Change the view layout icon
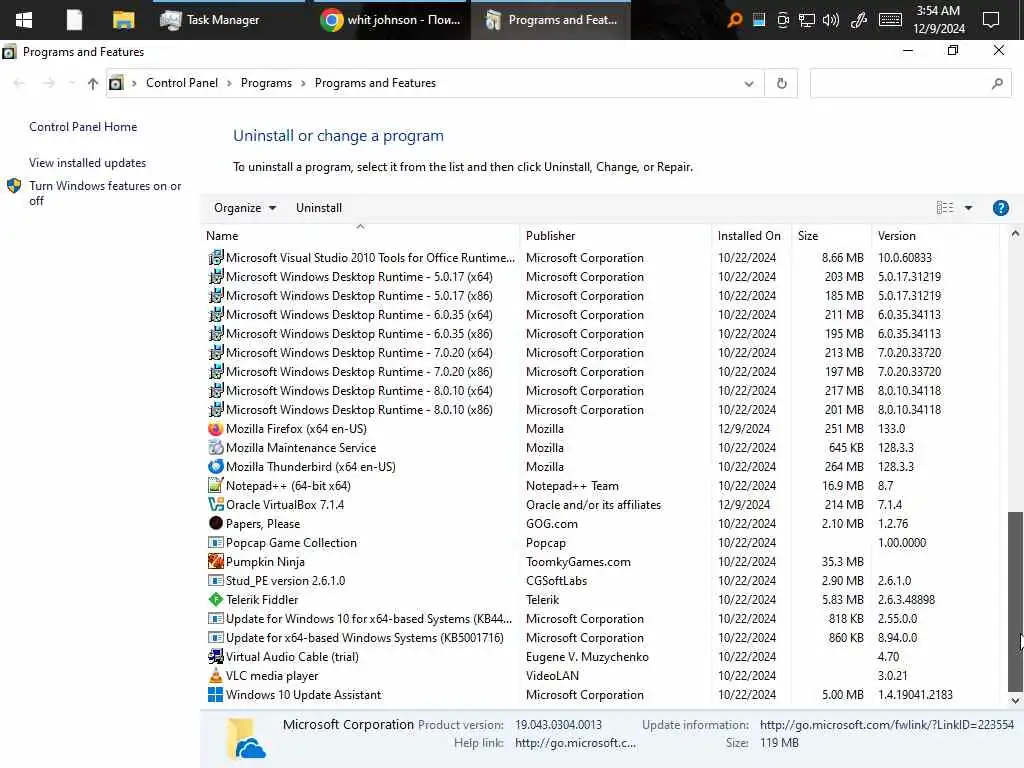The image size is (1024, 768). (x=944, y=208)
